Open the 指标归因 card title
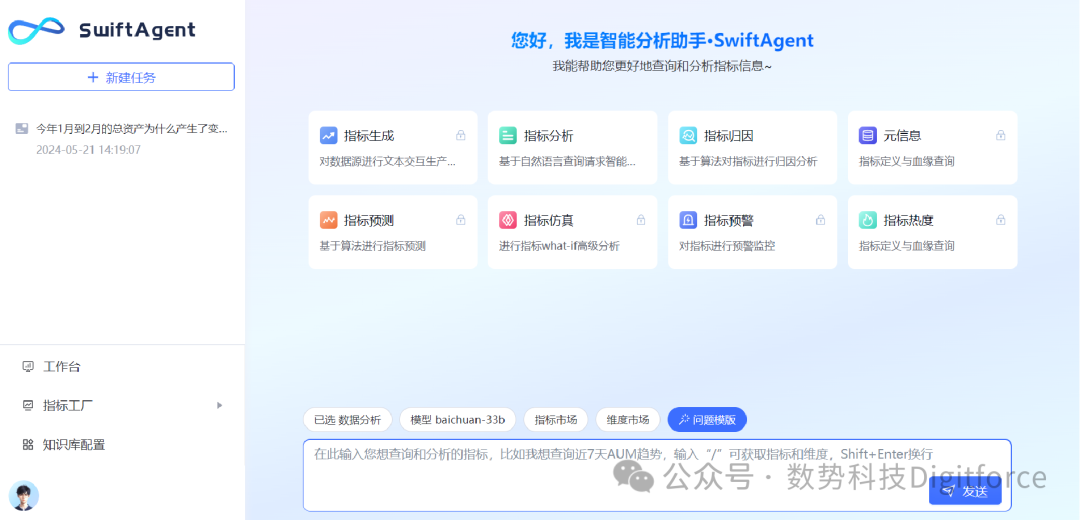 [x=728, y=136]
